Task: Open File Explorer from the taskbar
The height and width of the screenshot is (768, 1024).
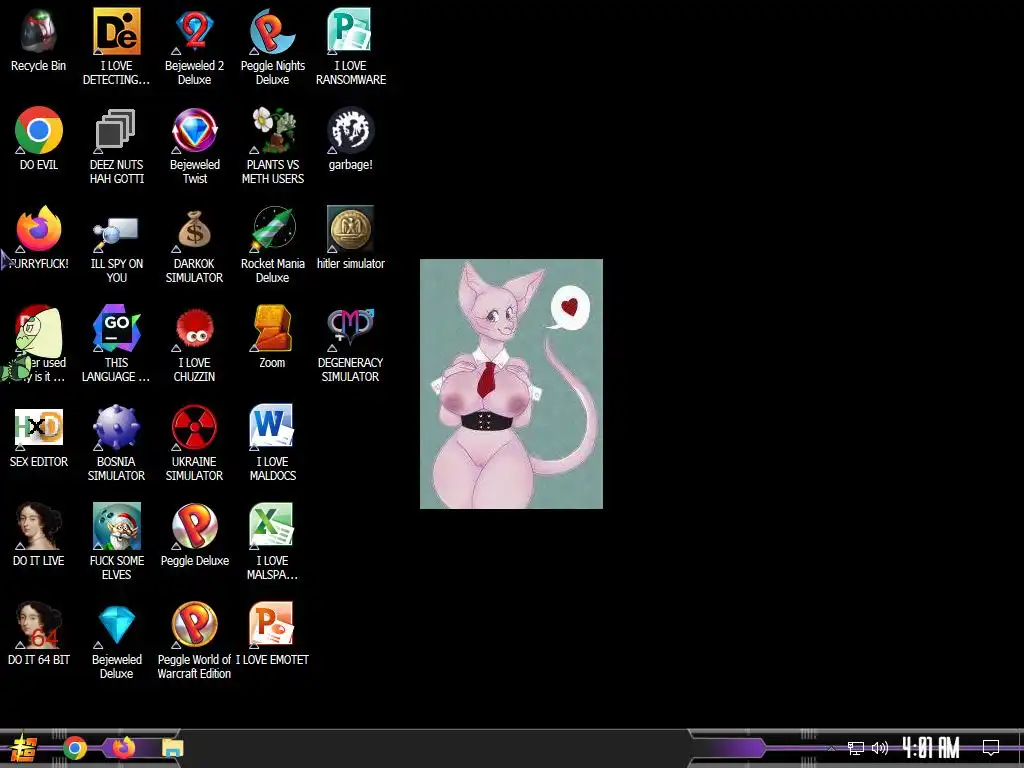Action: [172, 748]
